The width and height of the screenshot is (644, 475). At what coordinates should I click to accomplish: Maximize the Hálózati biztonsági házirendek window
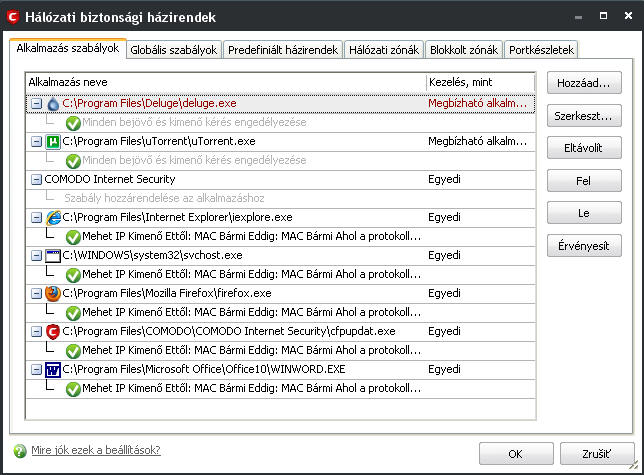pyautogui.click(x=603, y=16)
